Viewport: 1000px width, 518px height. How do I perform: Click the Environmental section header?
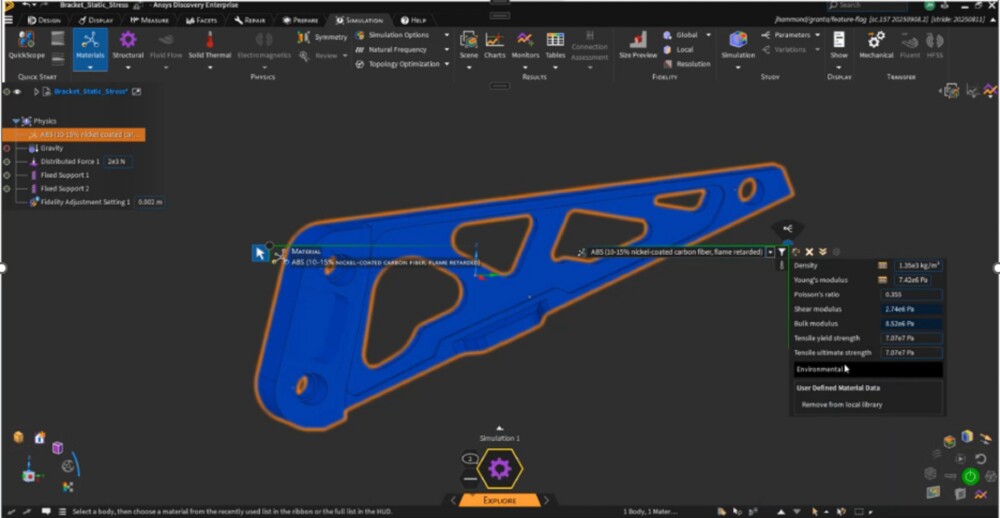[x=868, y=369]
